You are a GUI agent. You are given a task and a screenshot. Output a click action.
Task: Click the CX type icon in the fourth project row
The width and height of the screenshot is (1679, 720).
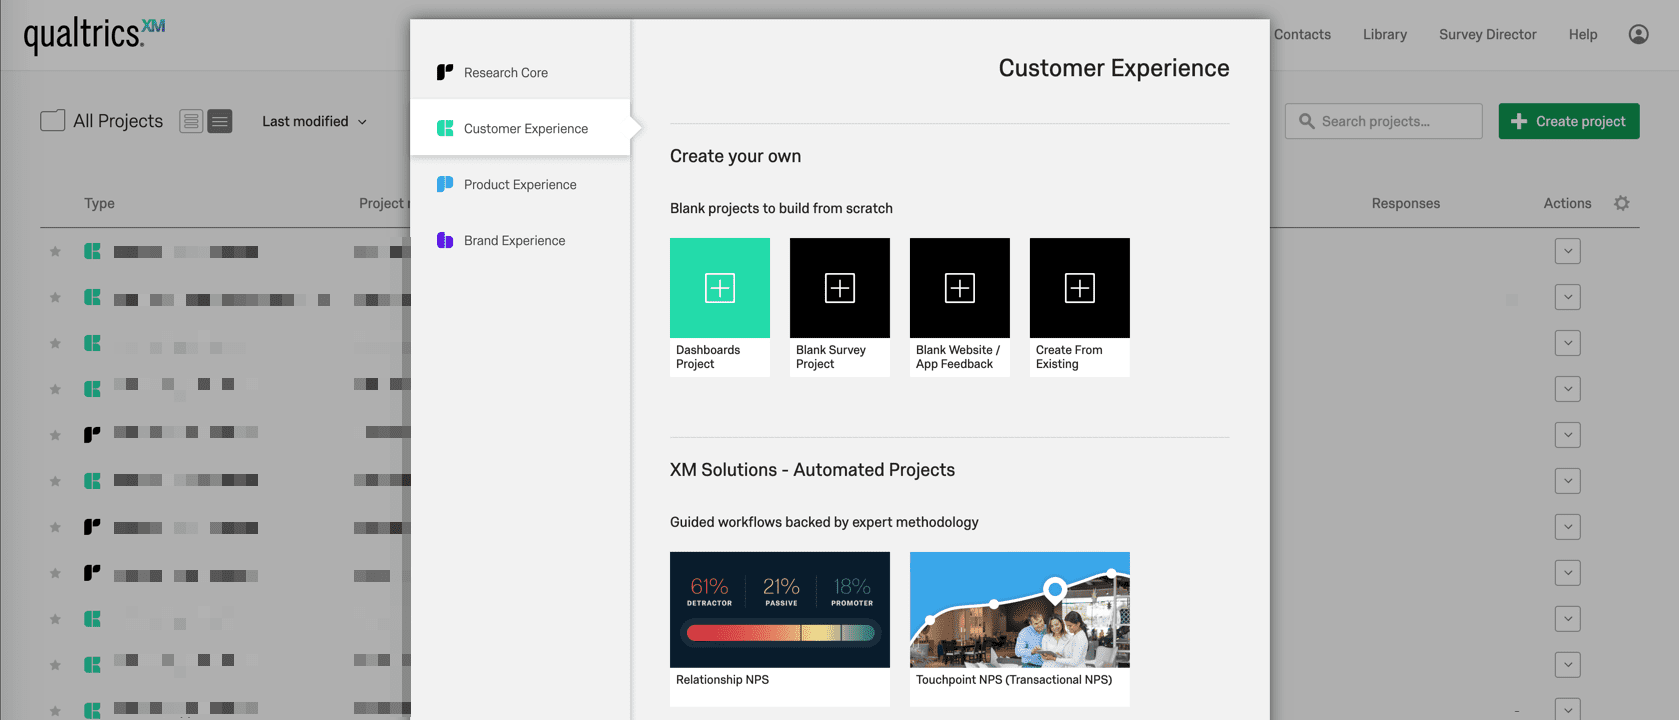pyautogui.click(x=92, y=389)
